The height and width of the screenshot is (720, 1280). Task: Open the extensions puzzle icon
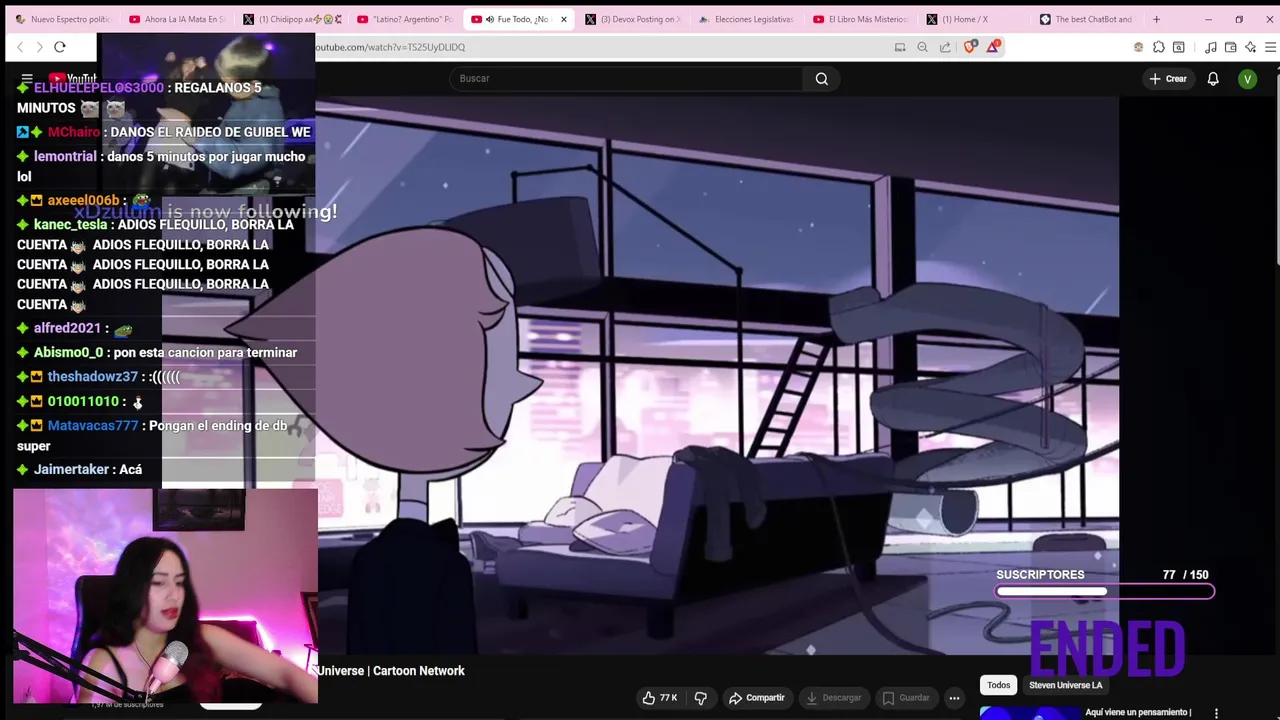pos(1158,47)
